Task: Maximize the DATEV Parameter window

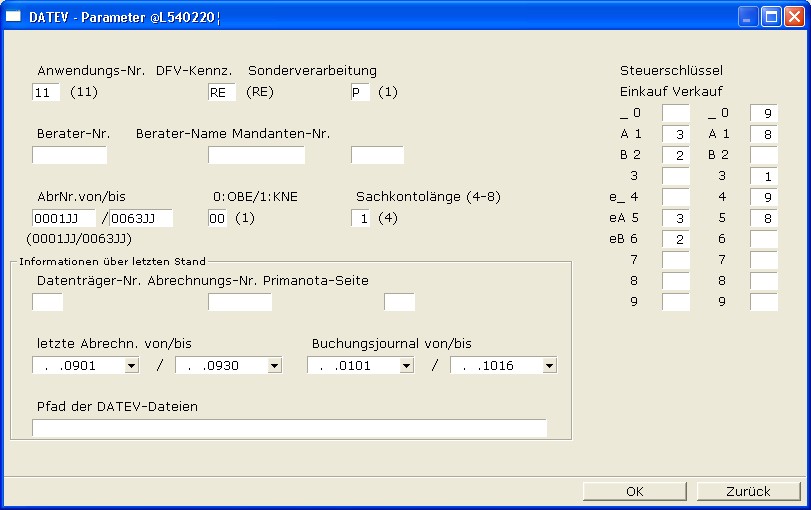Action: [x=771, y=16]
